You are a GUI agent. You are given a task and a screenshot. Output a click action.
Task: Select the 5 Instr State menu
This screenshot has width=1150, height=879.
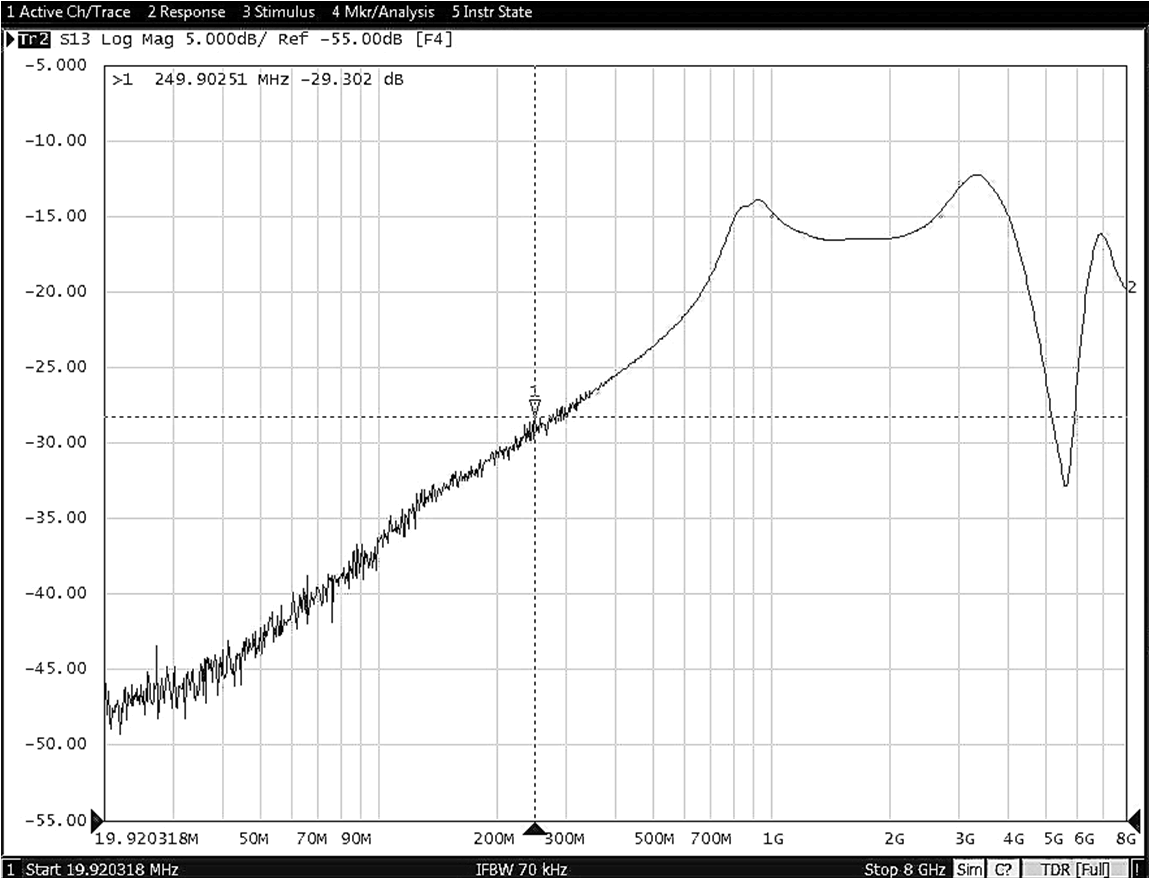(490, 11)
